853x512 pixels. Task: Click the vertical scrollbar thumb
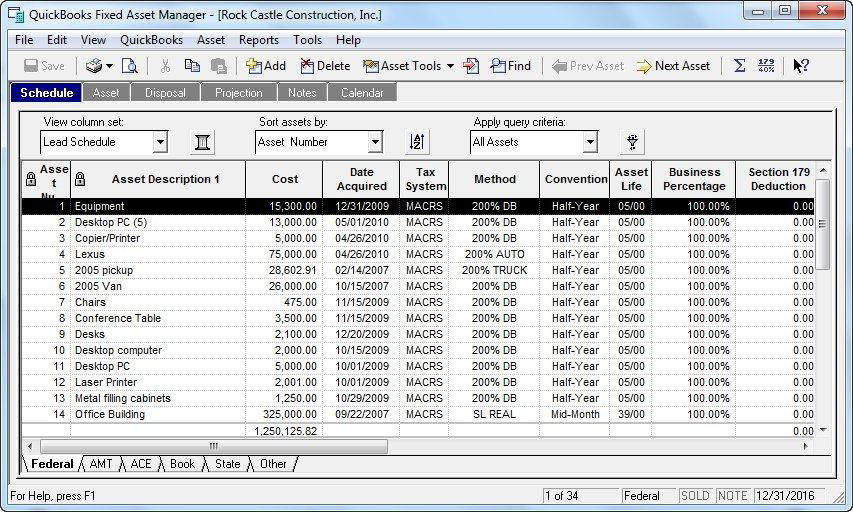(x=823, y=224)
